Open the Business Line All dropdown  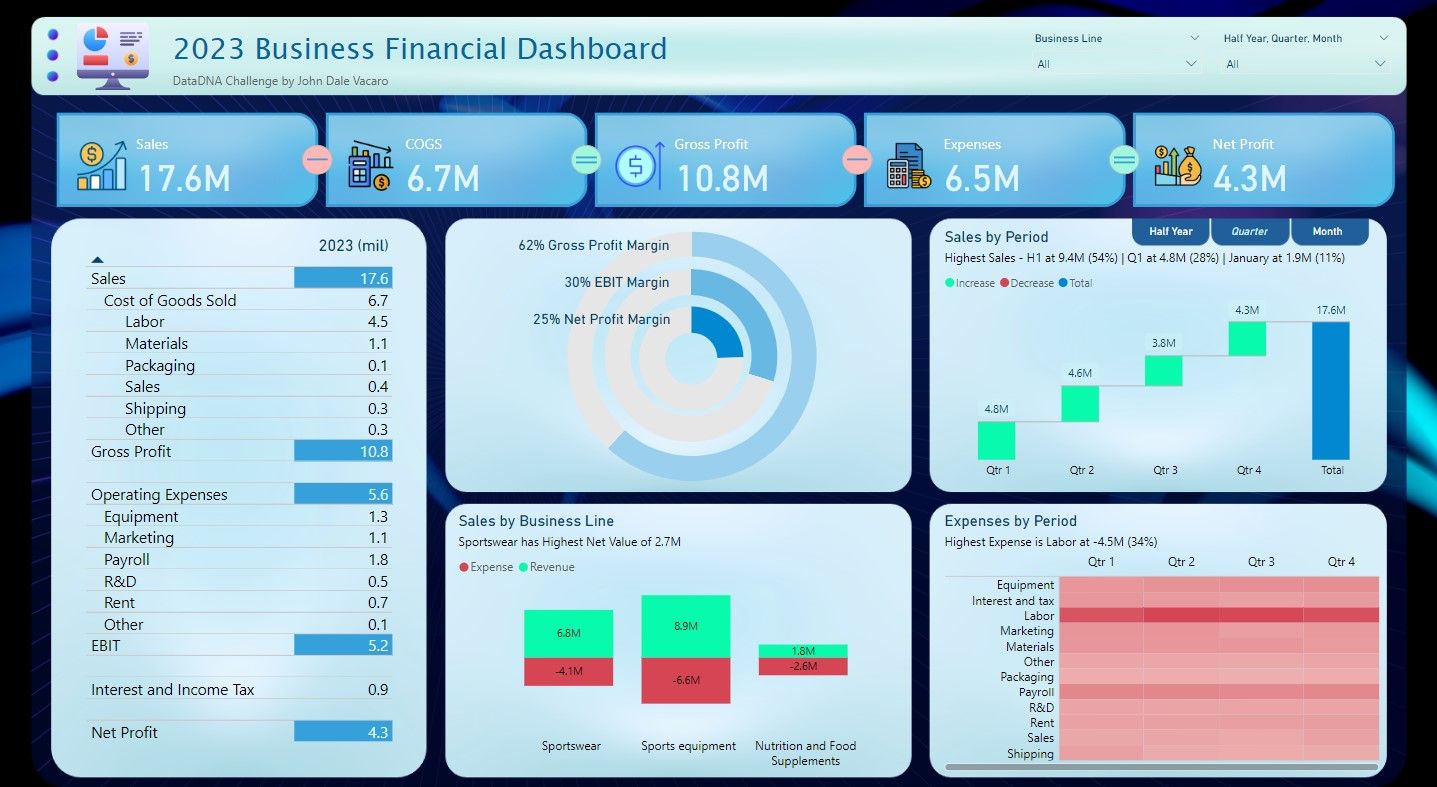click(x=1116, y=64)
